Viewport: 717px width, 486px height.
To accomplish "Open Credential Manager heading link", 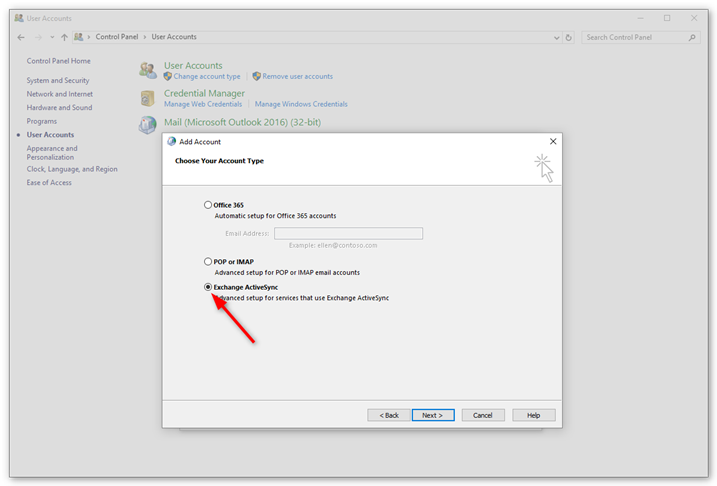I will click(x=204, y=93).
